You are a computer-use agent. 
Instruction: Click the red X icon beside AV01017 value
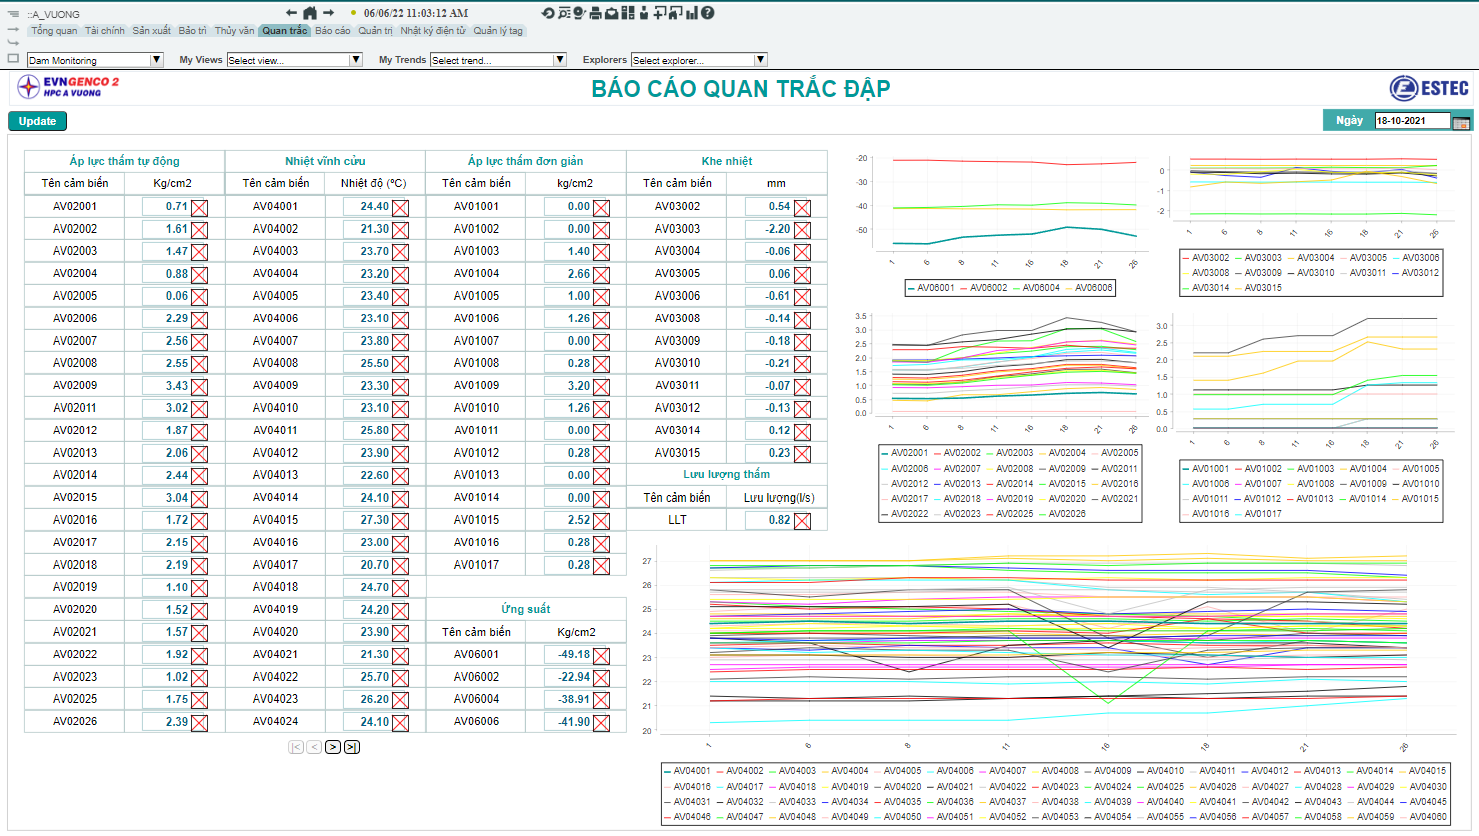(601, 566)
